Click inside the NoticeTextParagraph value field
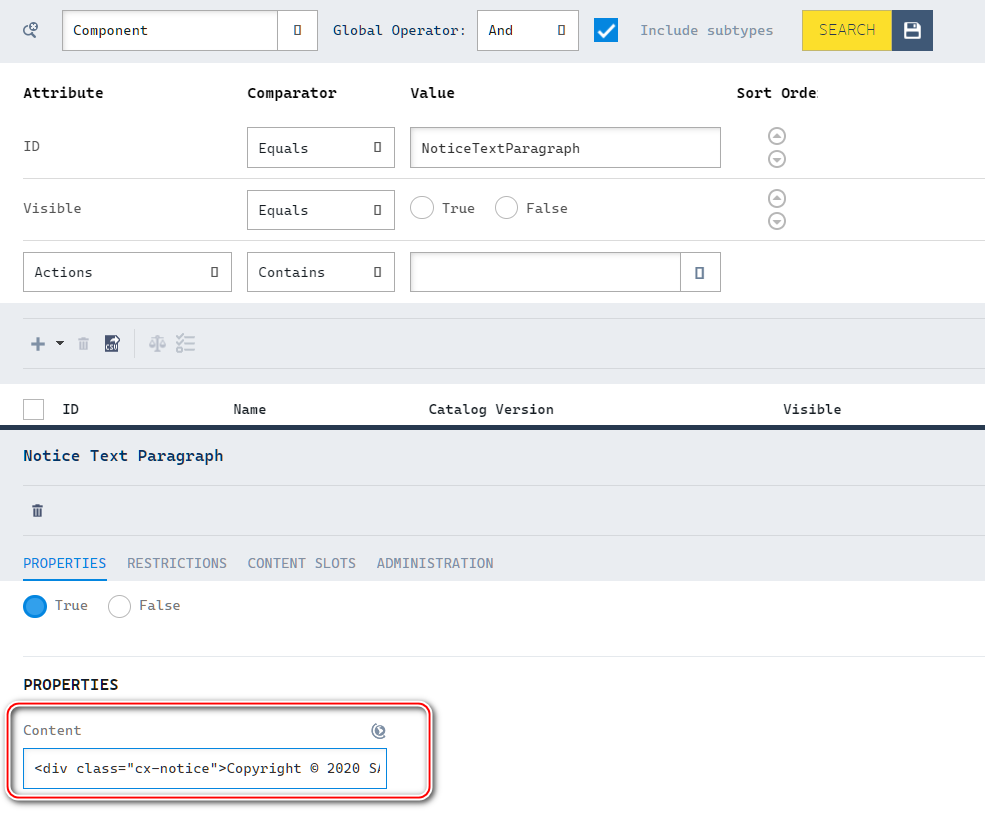This screenshot has height=820, width=985. pos(564,146)
